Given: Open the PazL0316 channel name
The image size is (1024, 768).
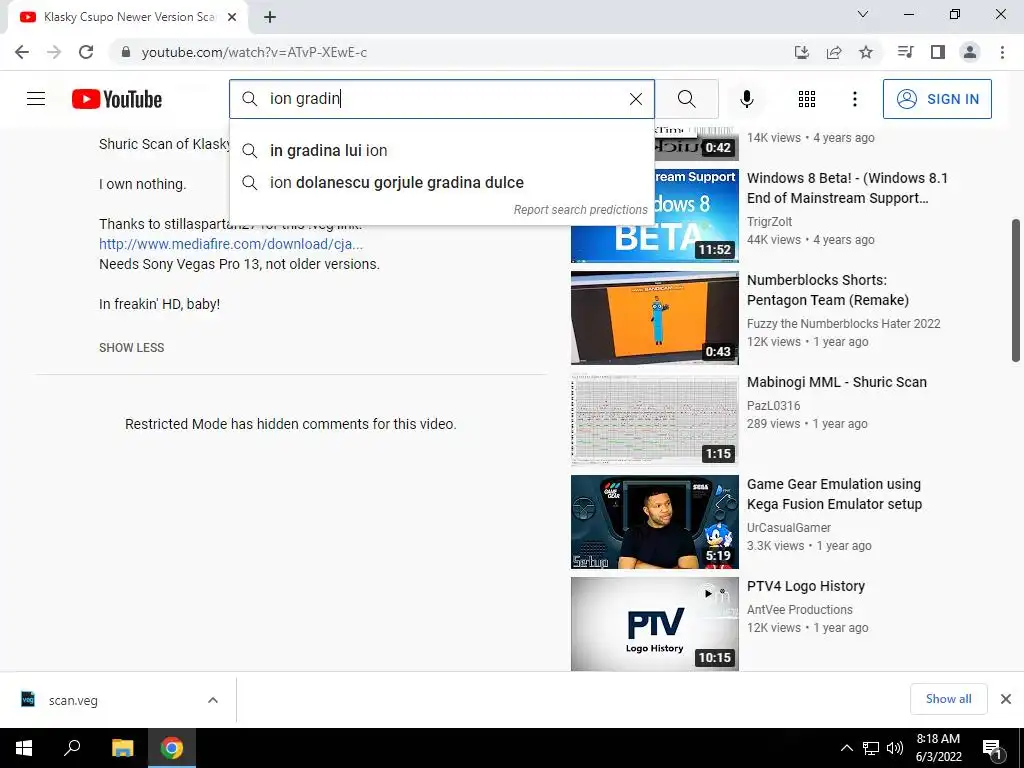Looking at the screenshot, I should point(773,406).
